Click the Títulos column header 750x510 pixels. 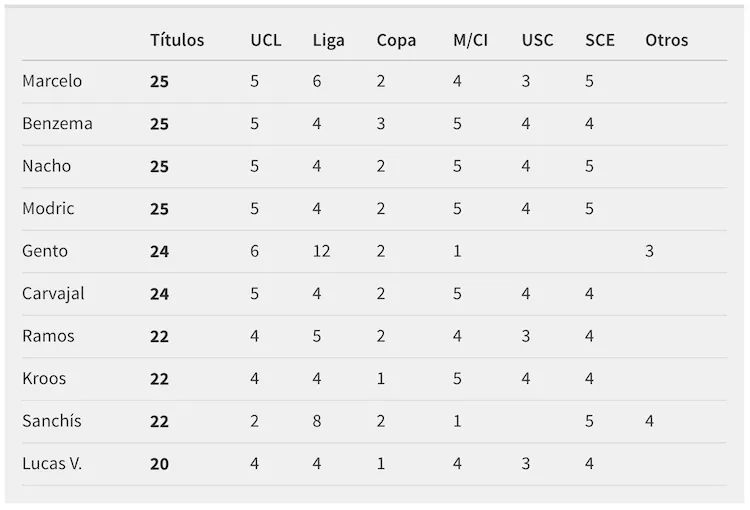pyautogui.click(x=177, y=40)
